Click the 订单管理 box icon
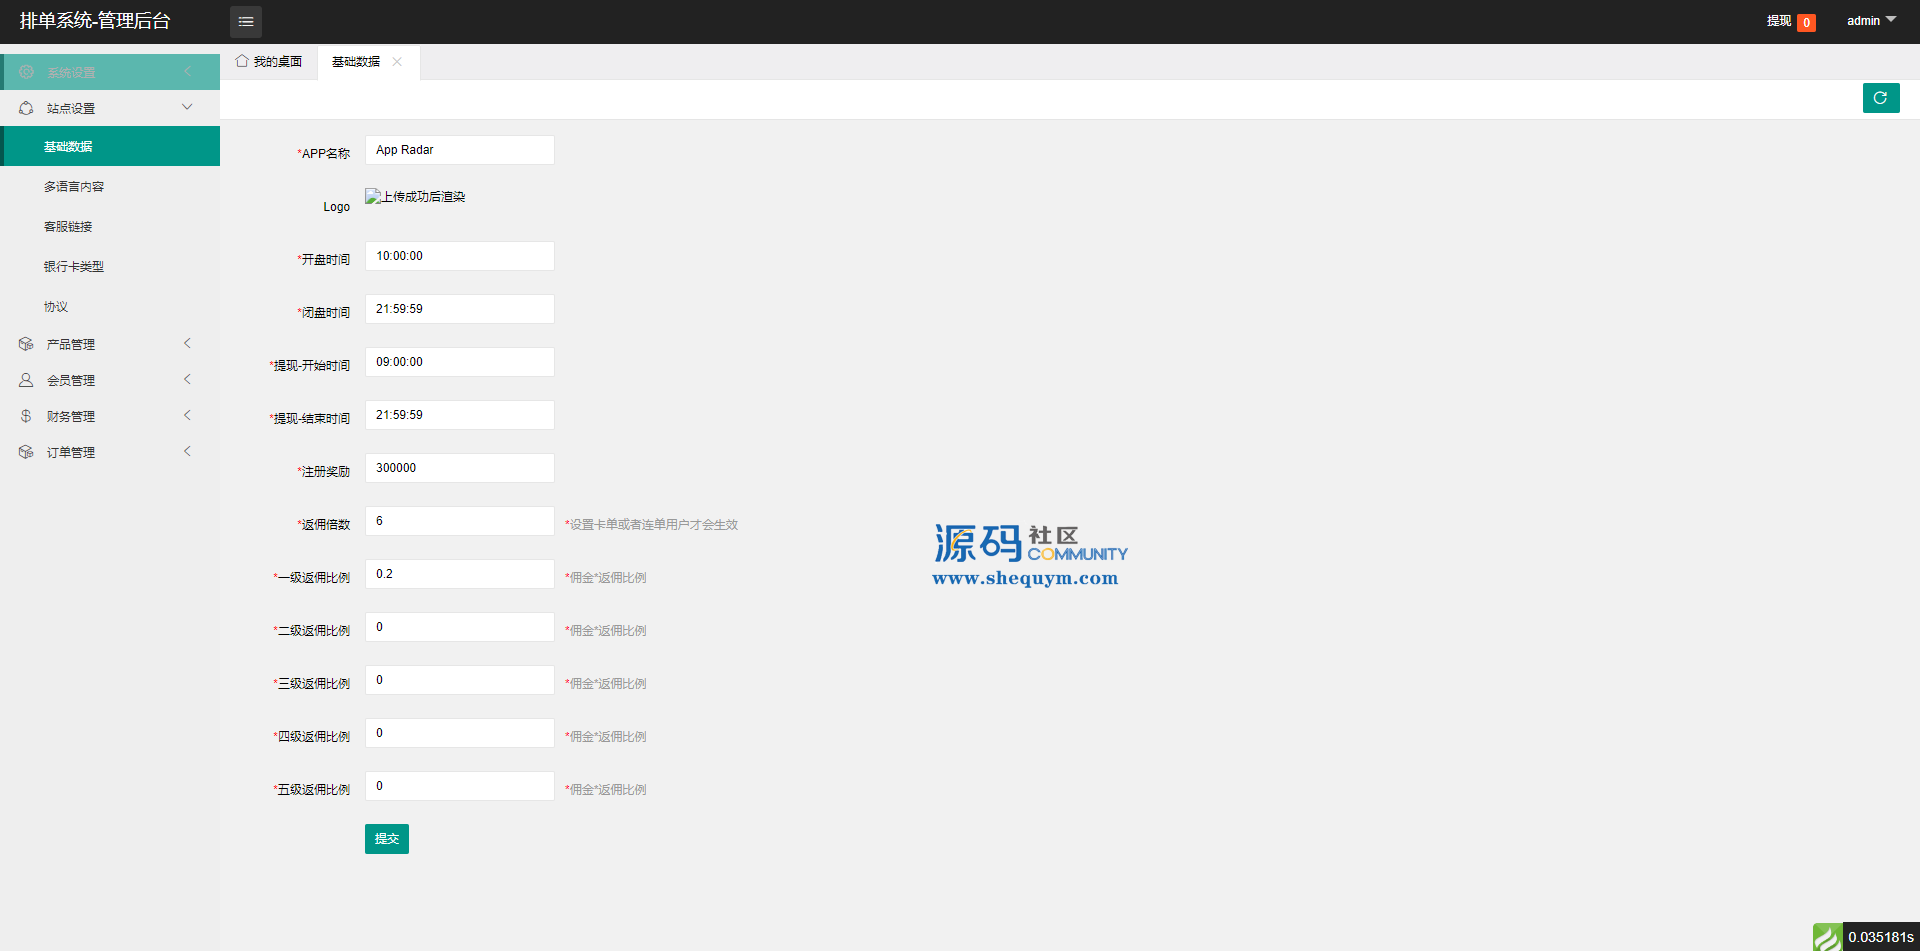Screen dimensions: 1920x951 26,452
